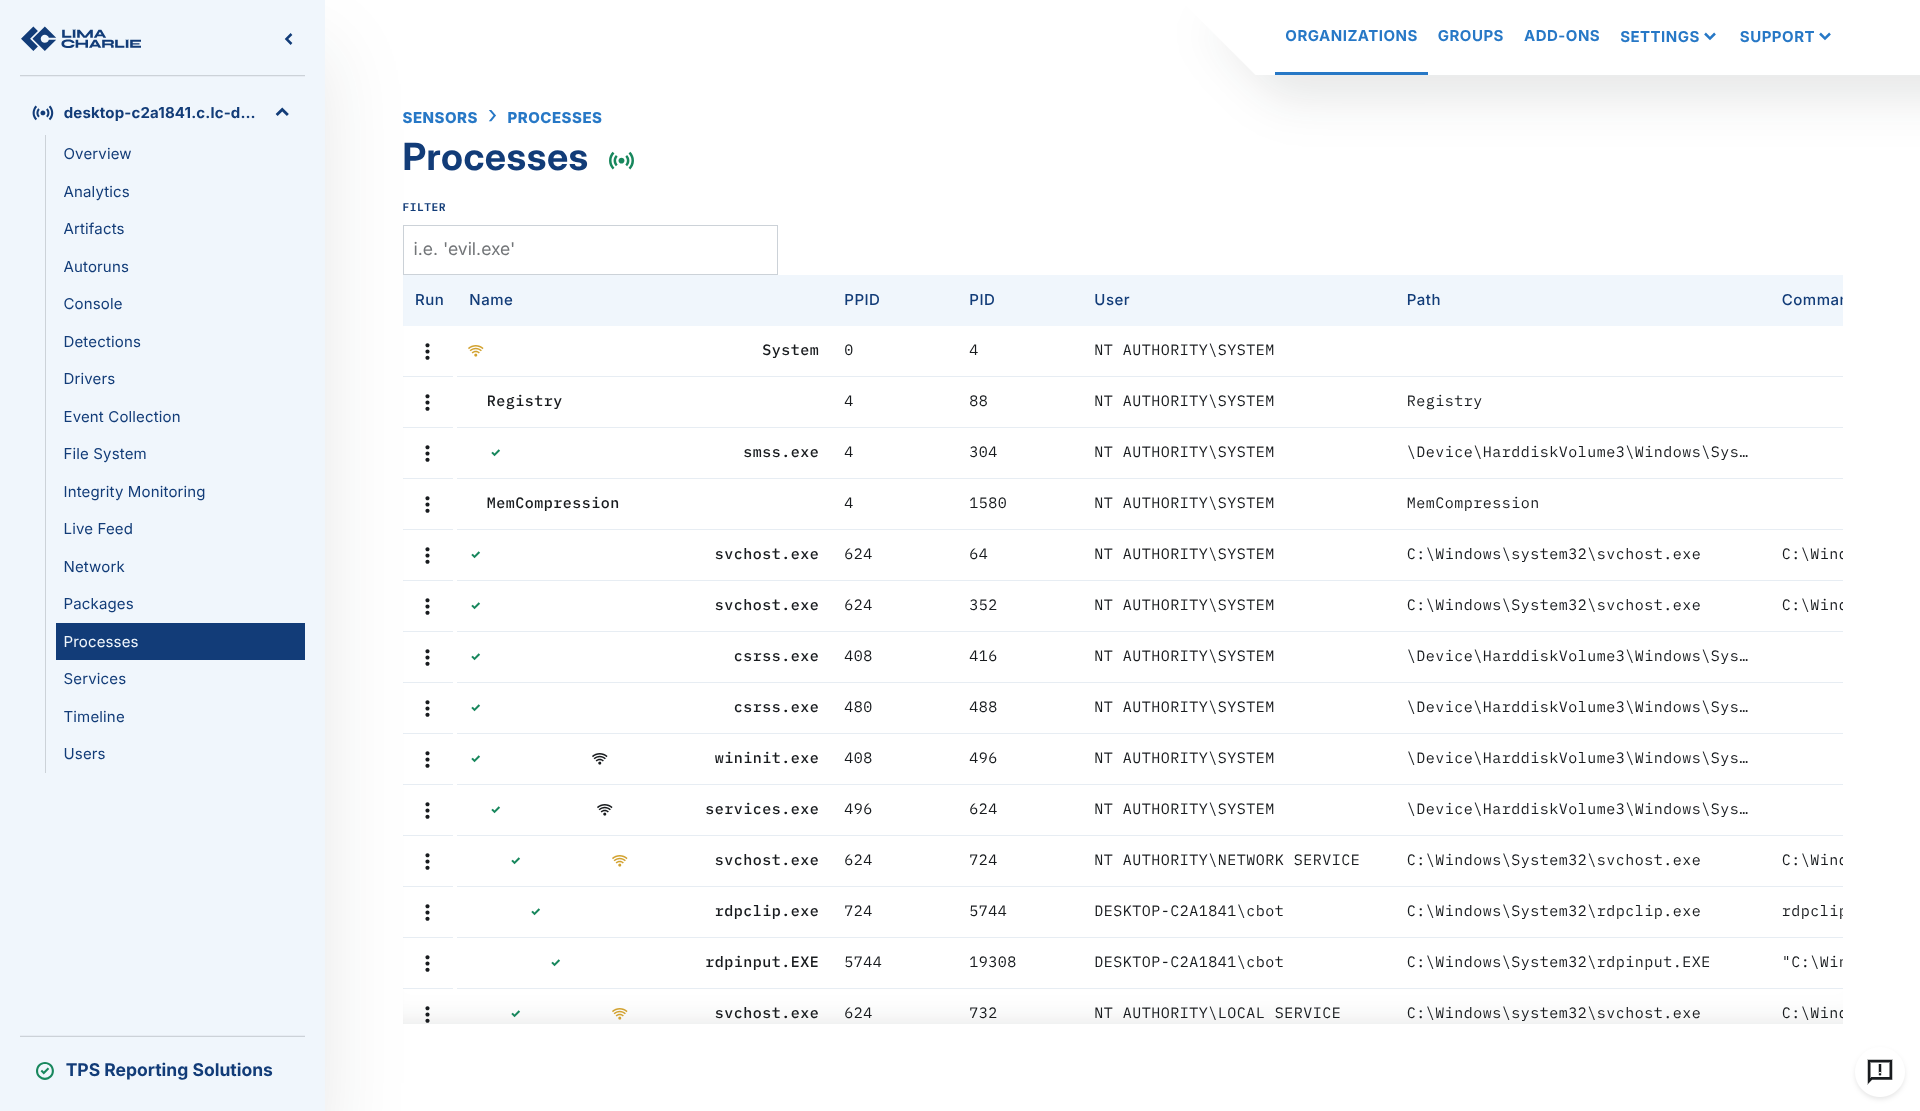1920x1111 pixels.
Task: Open the feedback chat icon at bottom right
Action: pyautogui.click(x=1879, y=1071)
